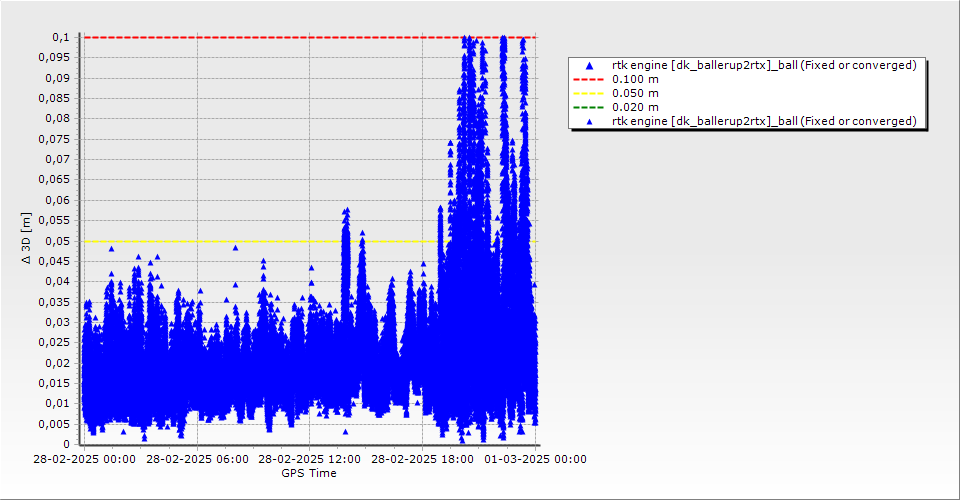
Task: Select the '0.020 m' legend label
Action: click(x=636, y=107)
